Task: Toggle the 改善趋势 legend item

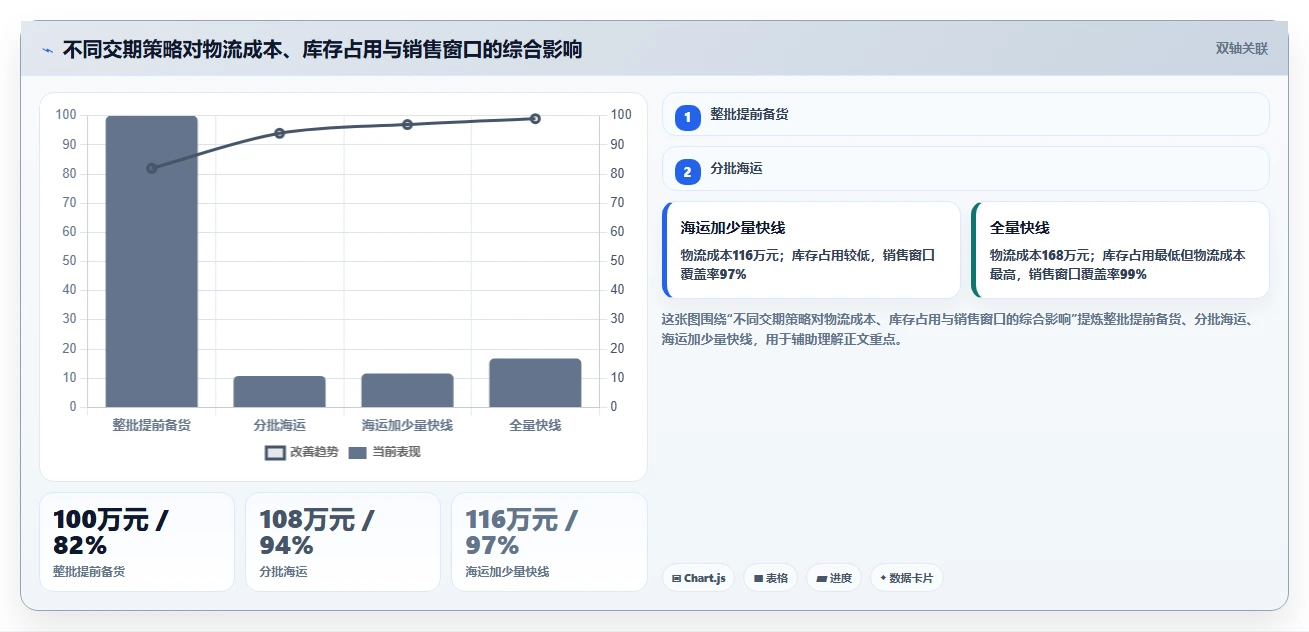Action: [x=301, y=452]
